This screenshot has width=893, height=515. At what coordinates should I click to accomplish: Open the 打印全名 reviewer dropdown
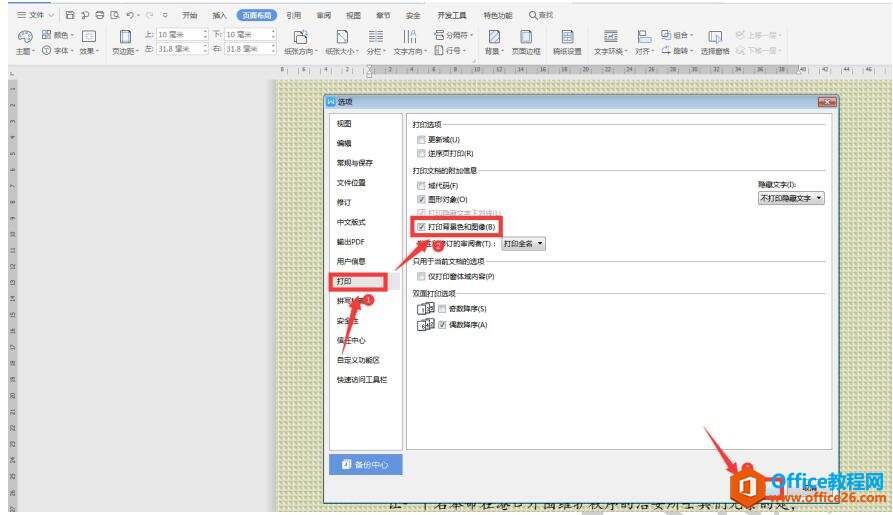click(523, 244)
